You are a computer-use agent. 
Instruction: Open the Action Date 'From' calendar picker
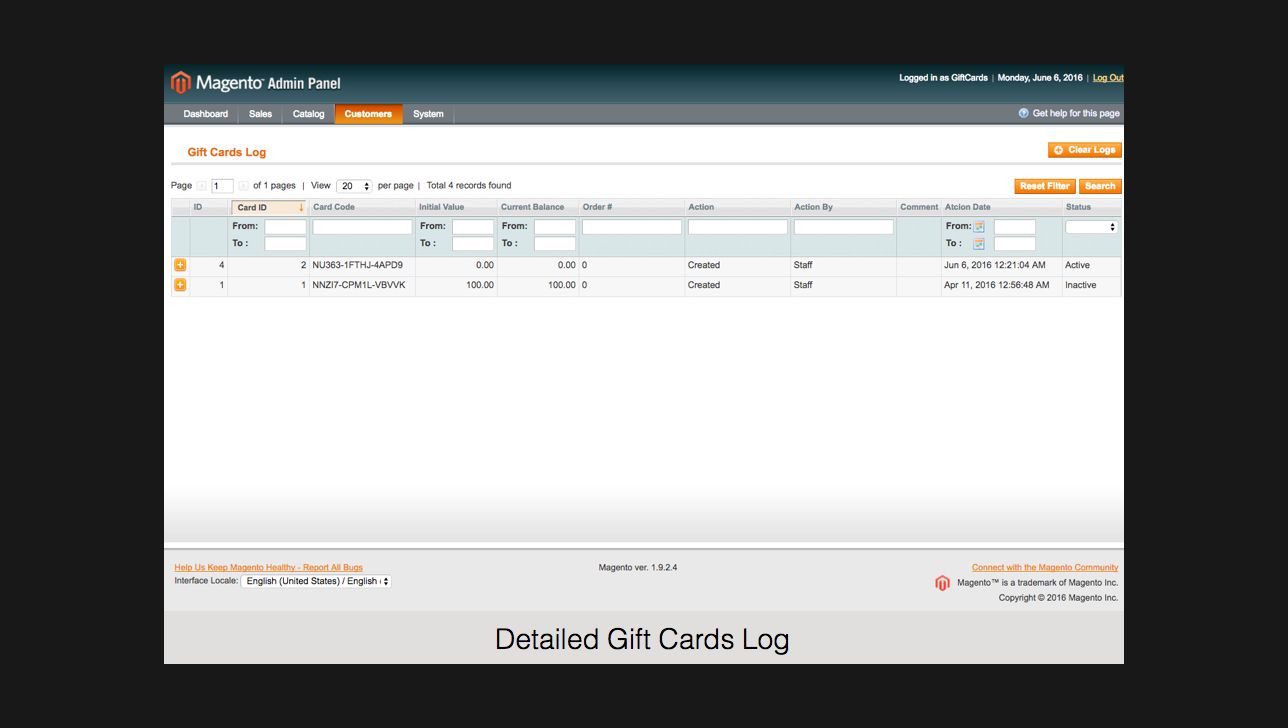(x=979, y=227)
